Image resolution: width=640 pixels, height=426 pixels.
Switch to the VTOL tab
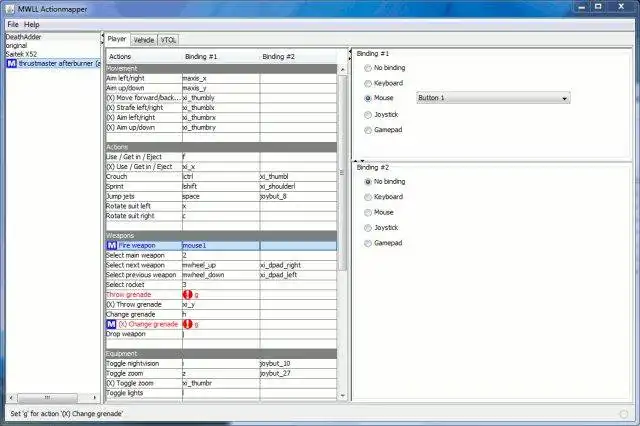(x=168, y=40)
